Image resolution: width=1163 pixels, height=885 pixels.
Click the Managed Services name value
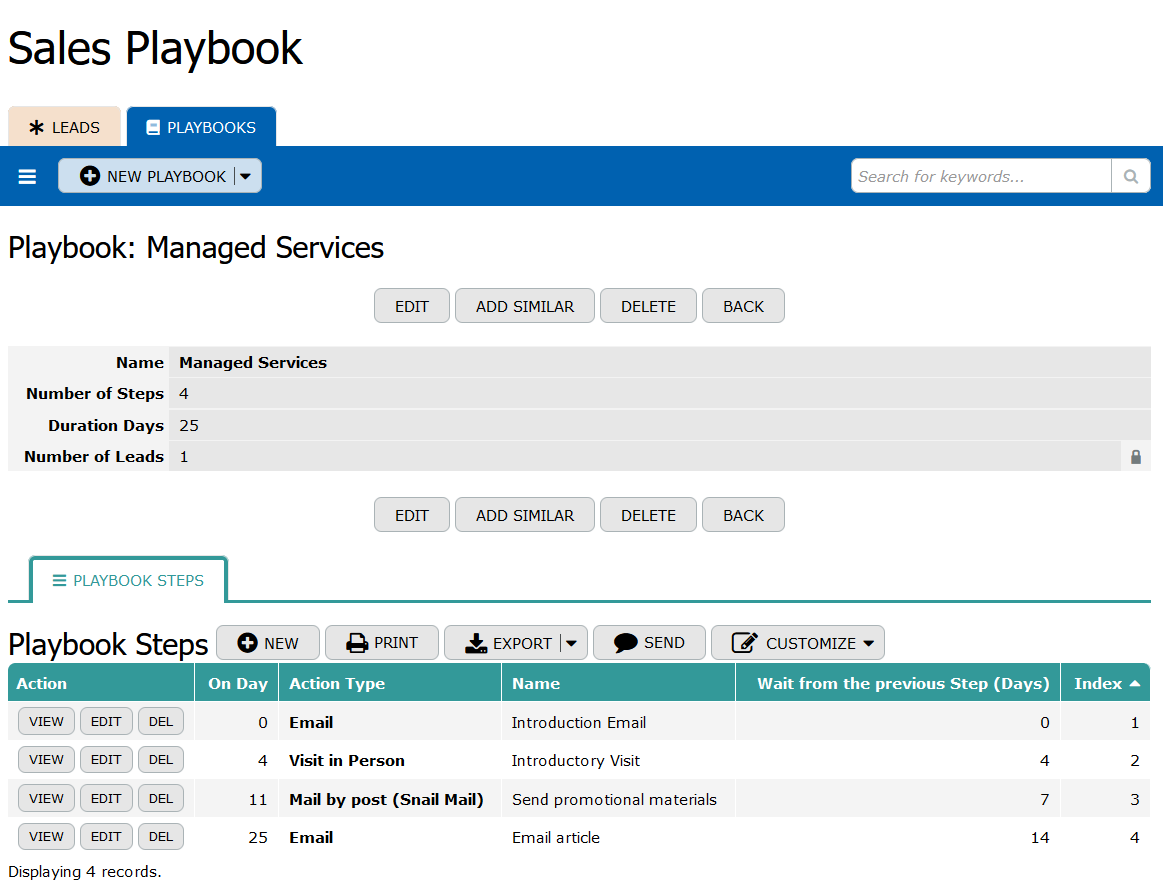pos(253,363)
